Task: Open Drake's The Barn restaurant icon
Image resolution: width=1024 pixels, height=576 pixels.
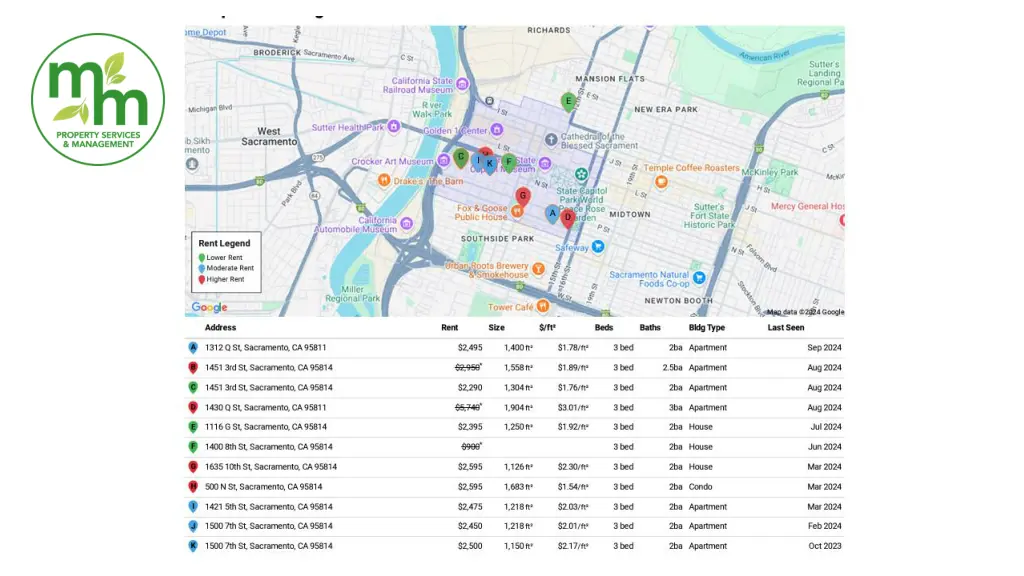Action: pos(384,180)
